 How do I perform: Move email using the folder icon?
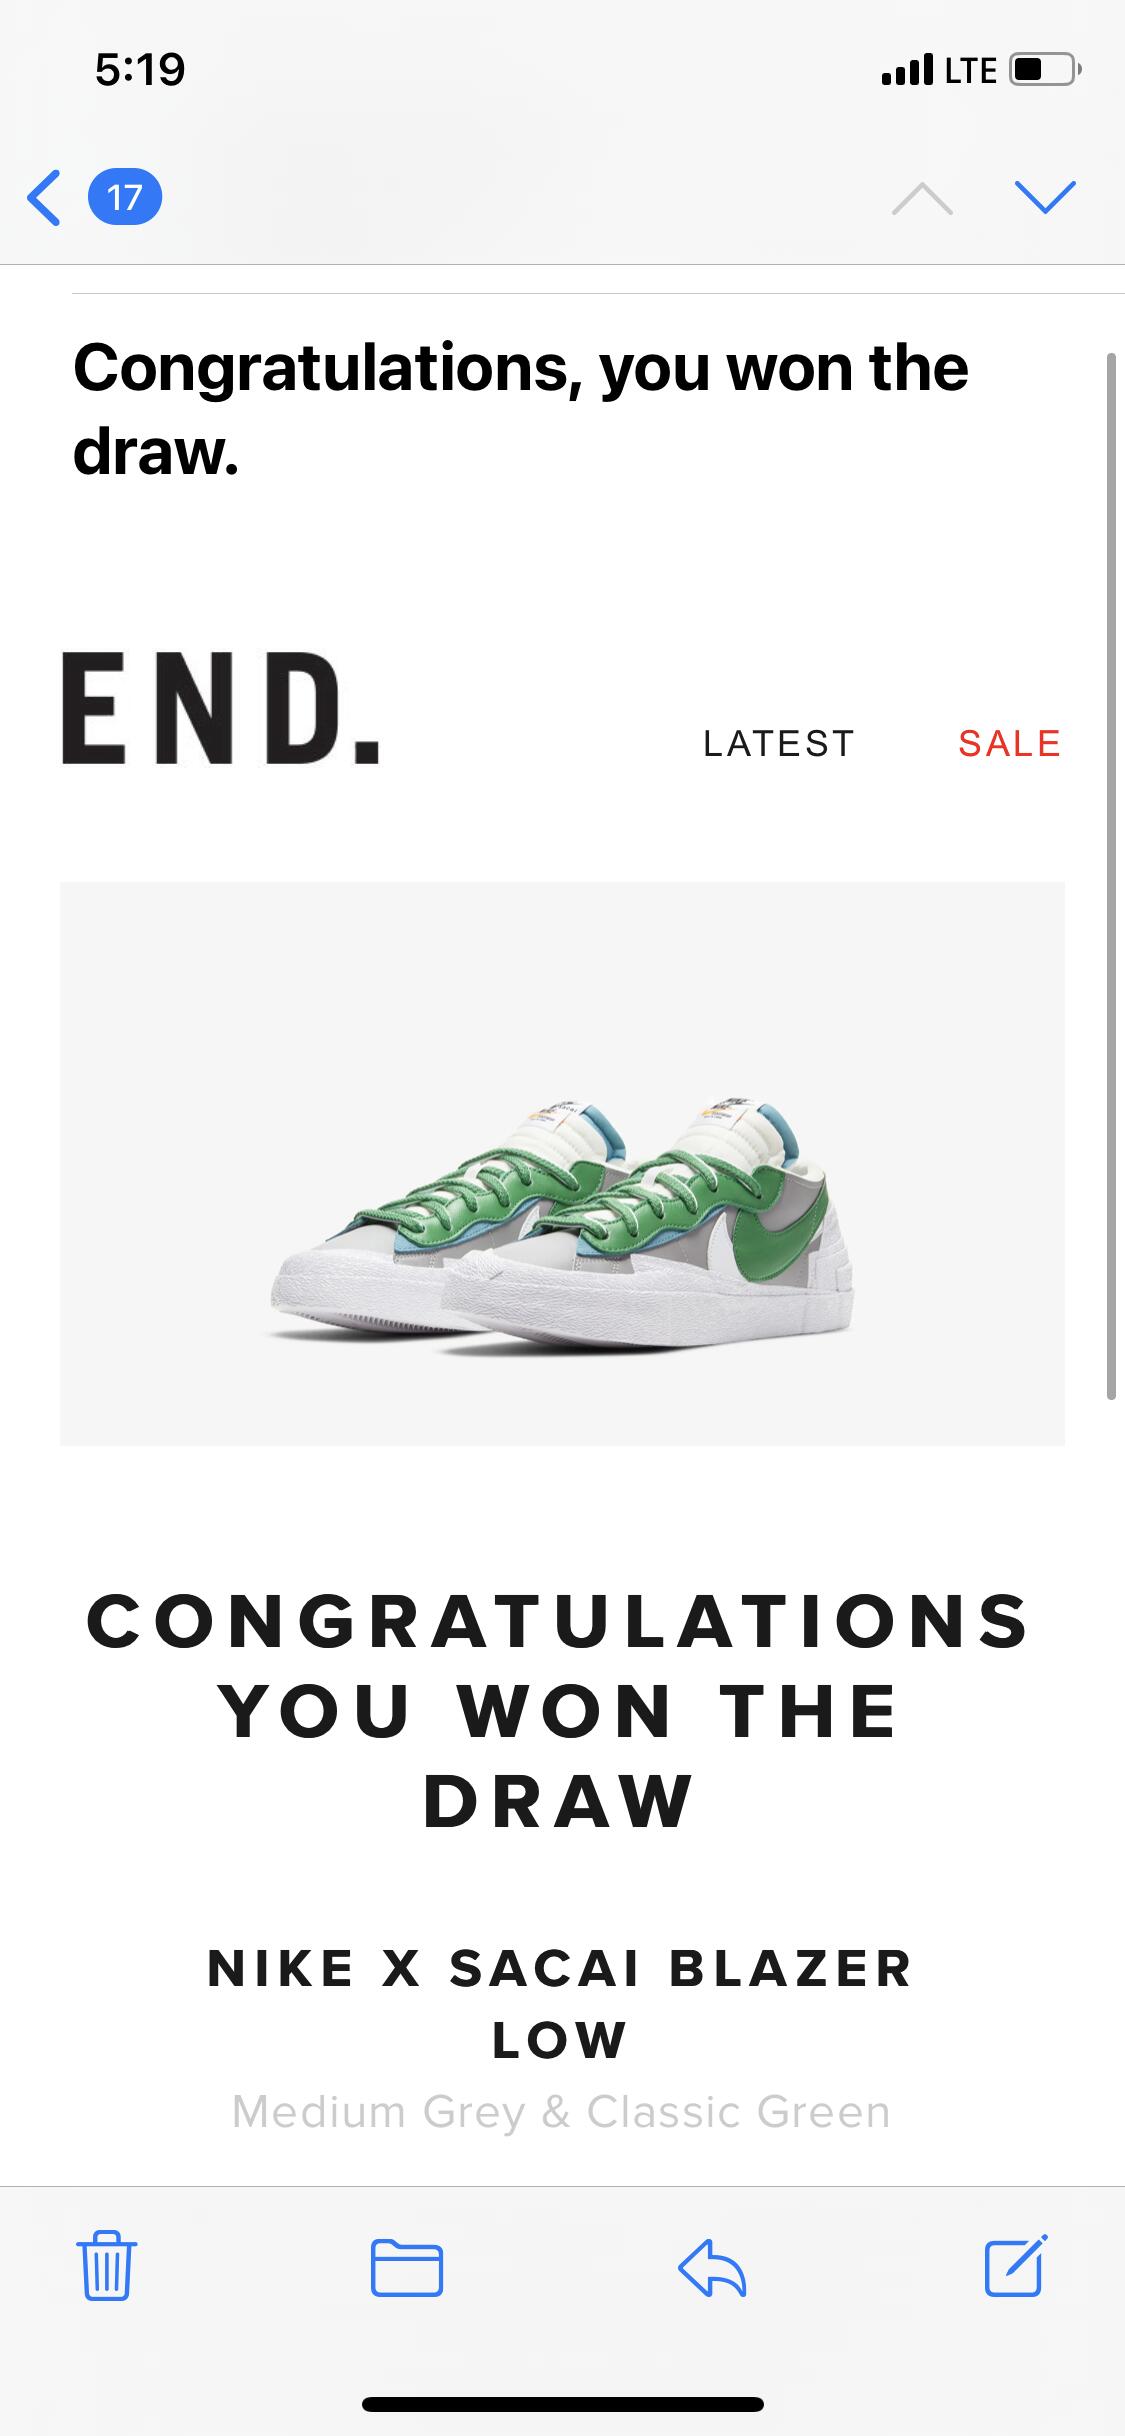pyautogui.click(x=407, y=2267)
